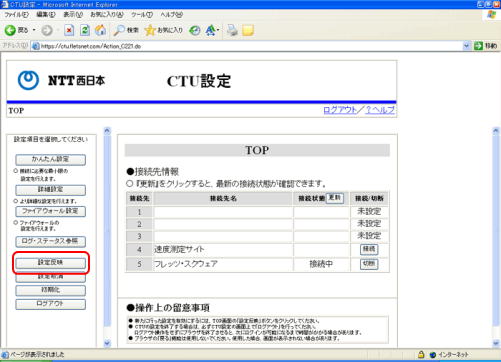This screenshot has width=501, height=362.
Task: Open the ファイル menu
Action: [x=16, y=15]
